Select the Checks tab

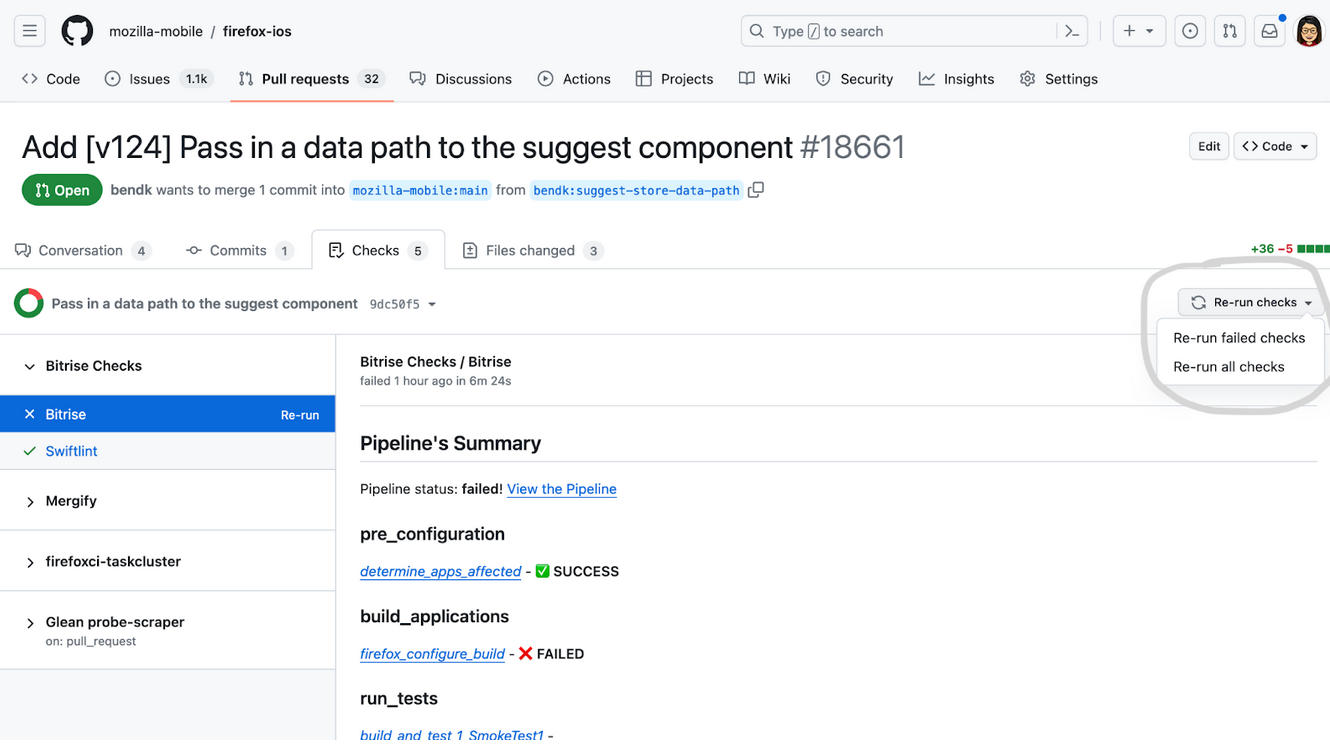click(378, 250)
